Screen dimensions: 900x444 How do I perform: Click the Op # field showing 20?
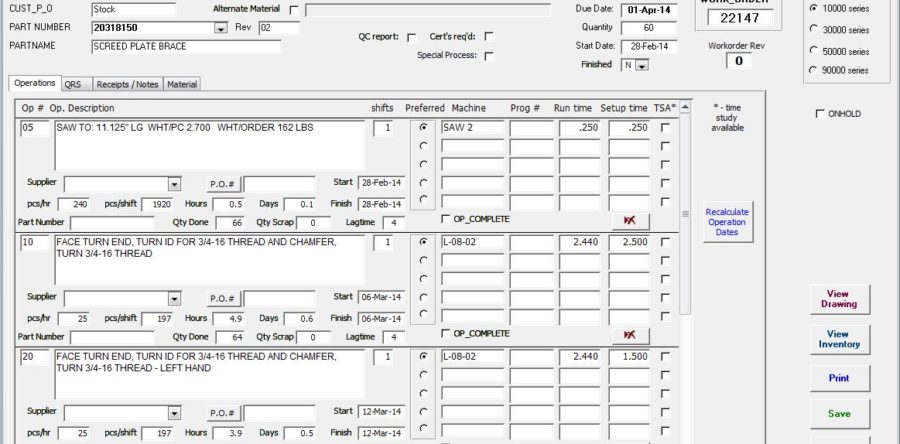click(34, 357)
